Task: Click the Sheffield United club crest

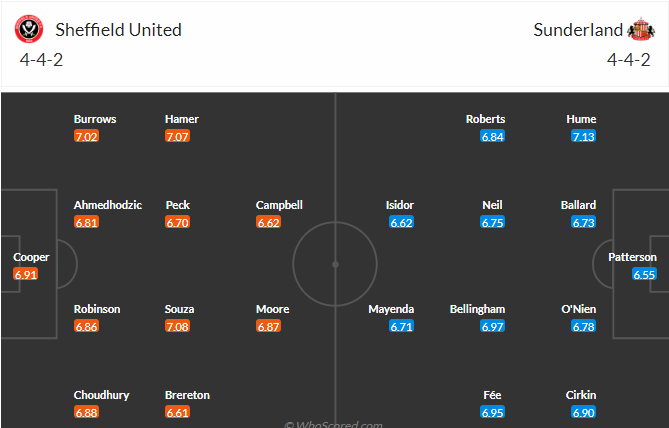Action: pos(29,29)
